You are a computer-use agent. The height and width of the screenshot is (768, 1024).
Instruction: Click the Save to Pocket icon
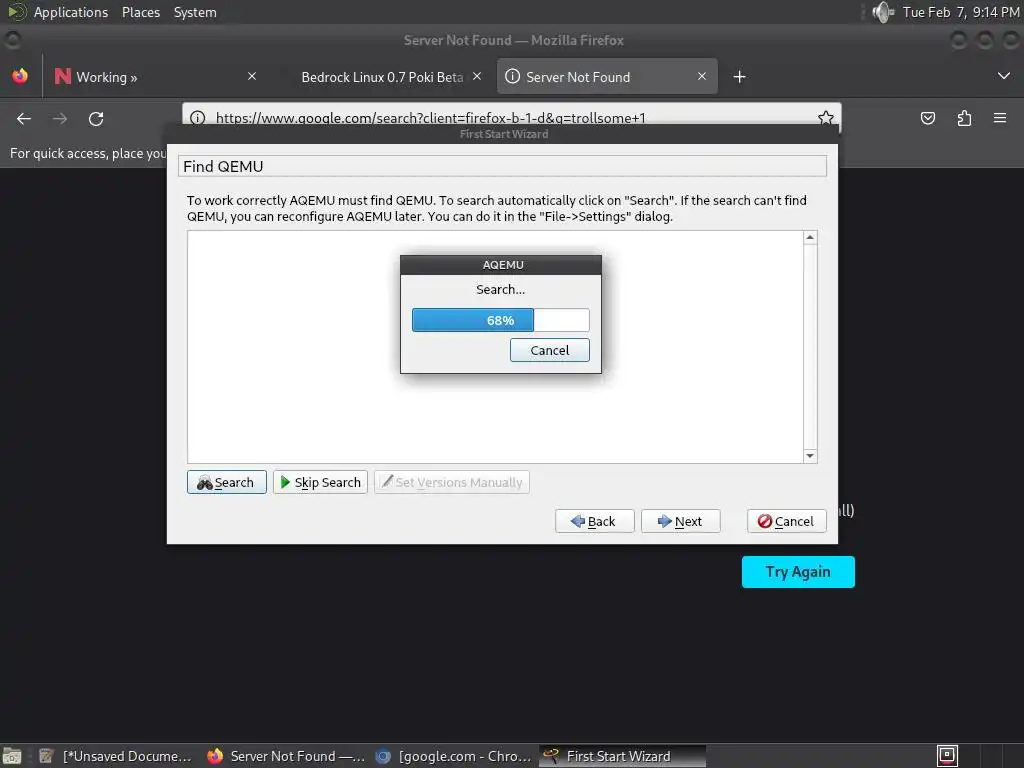coord(928,118)
